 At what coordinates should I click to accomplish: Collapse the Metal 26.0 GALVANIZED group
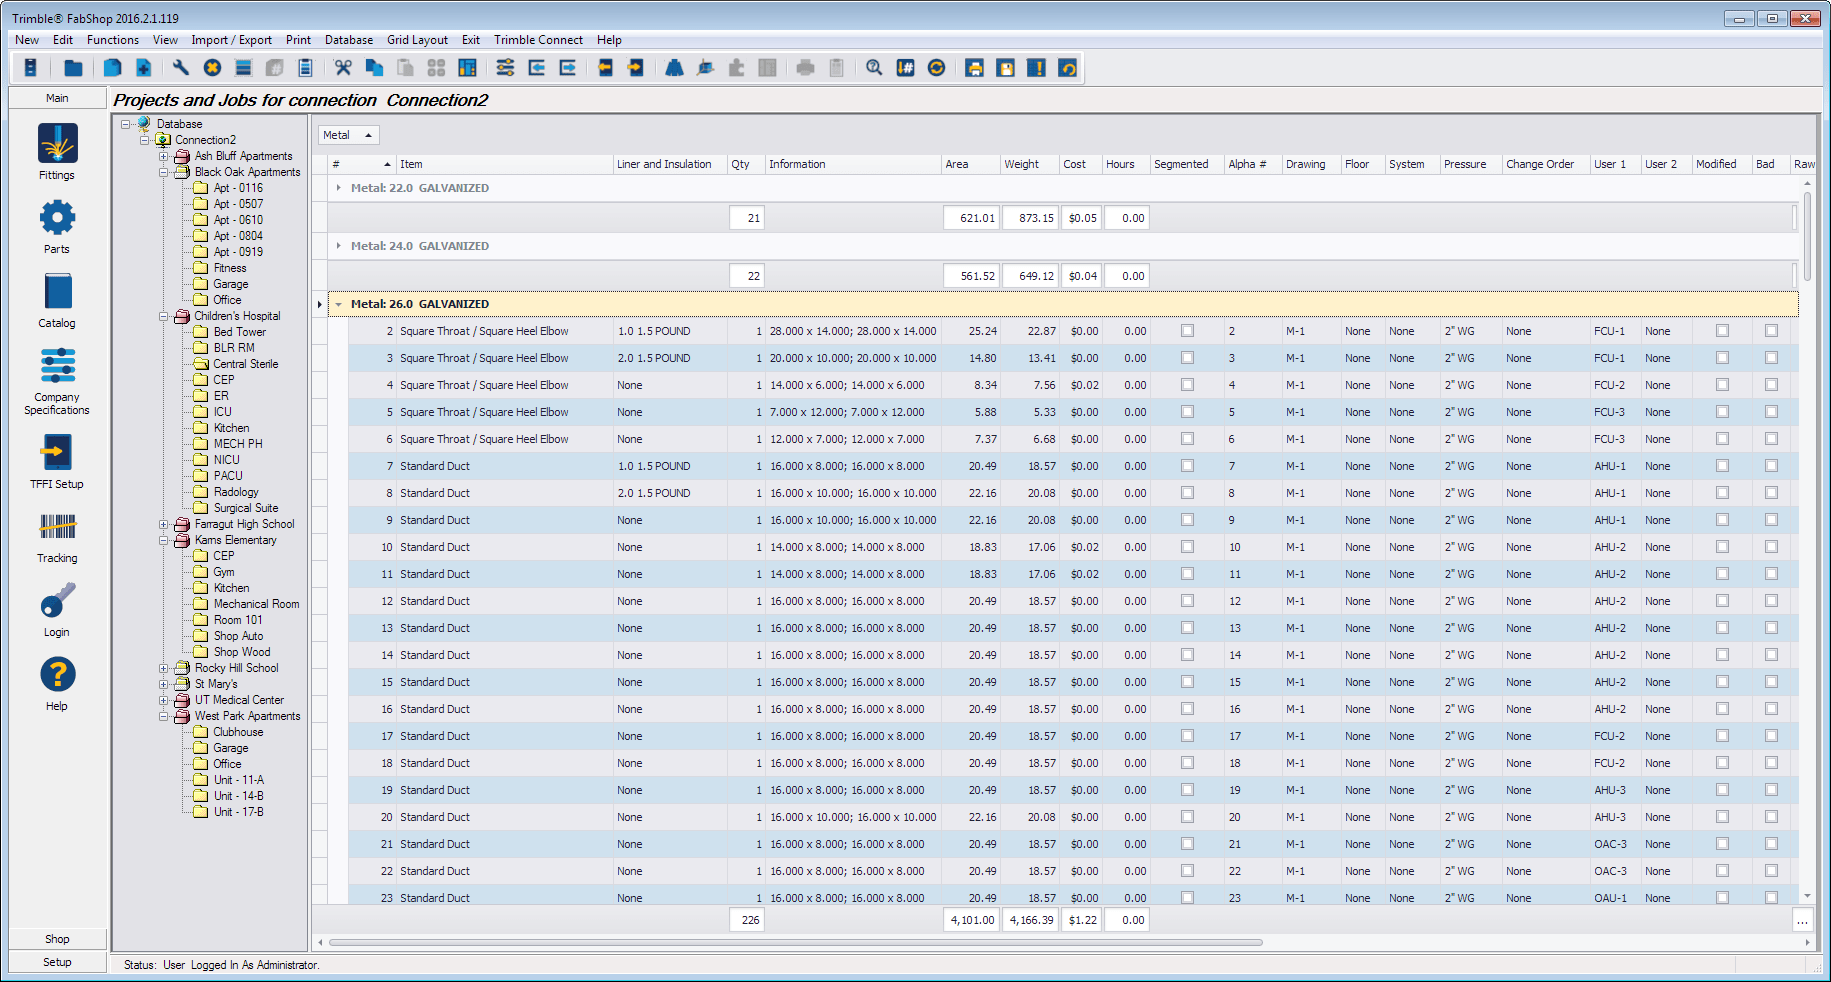tap(339, 304)
